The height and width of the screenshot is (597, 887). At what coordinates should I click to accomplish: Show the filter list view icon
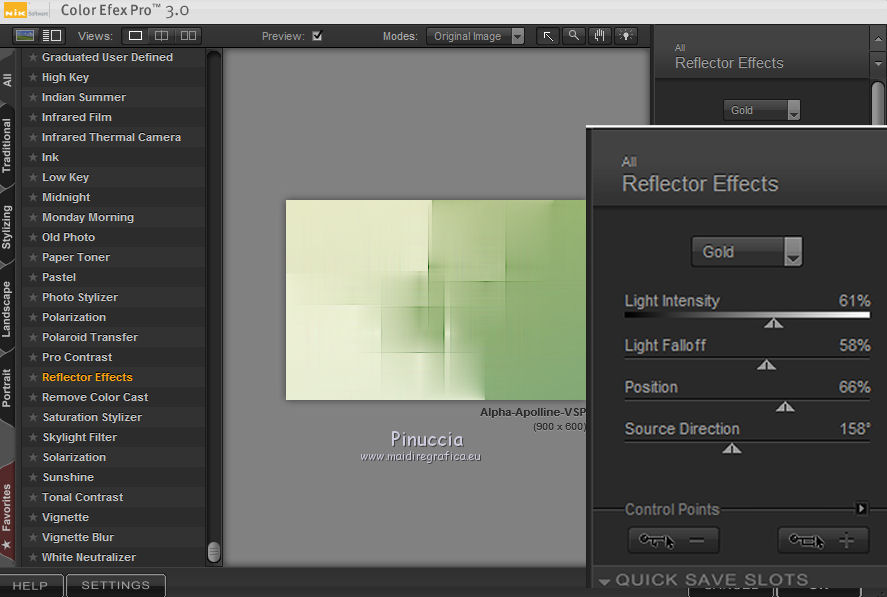(x=52, y=36)
